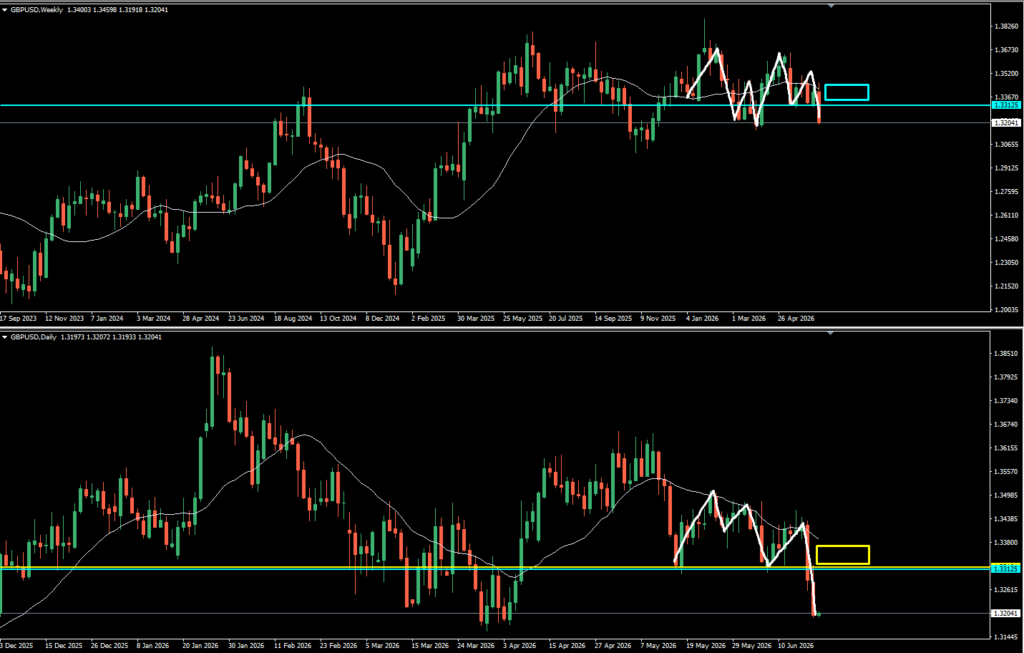The image size is (1024, 653).
Task: Open the GBPUSD,Daily chart title dropdown arrow
Action: (5, 337)
